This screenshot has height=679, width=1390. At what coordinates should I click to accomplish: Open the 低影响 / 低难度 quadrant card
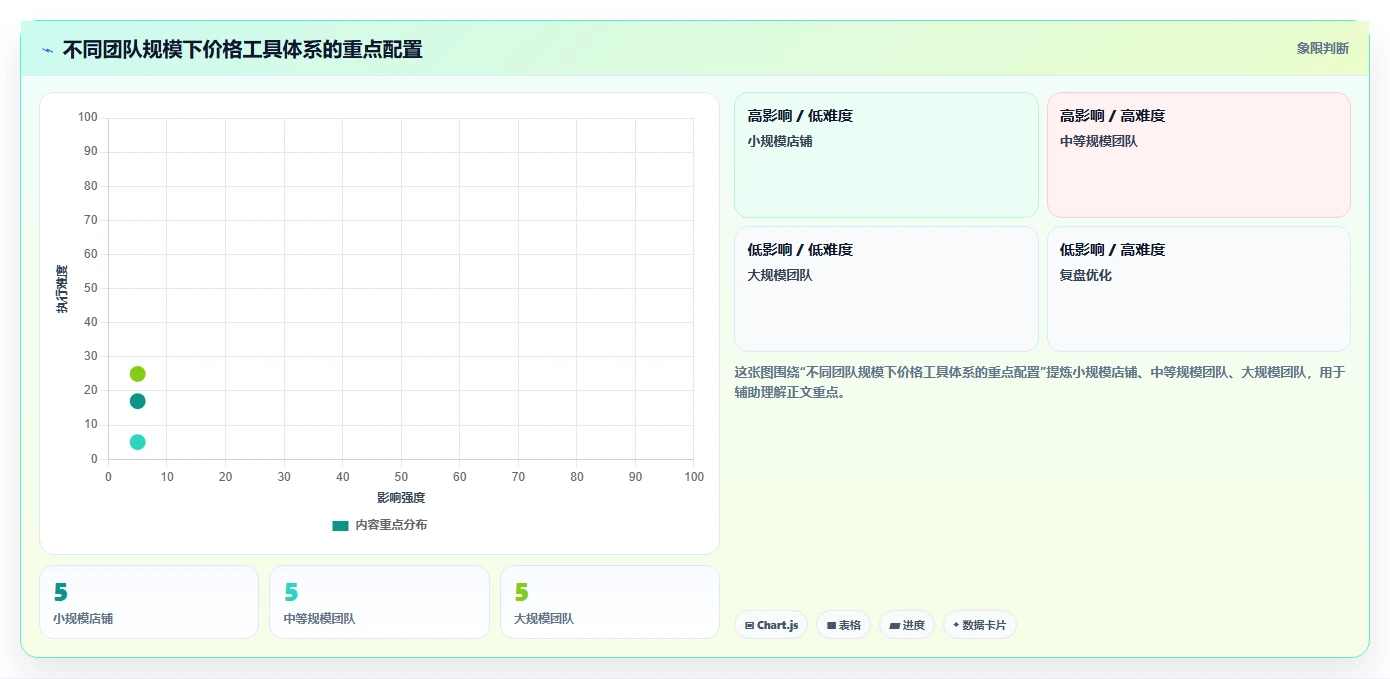[x=886, y=289]
